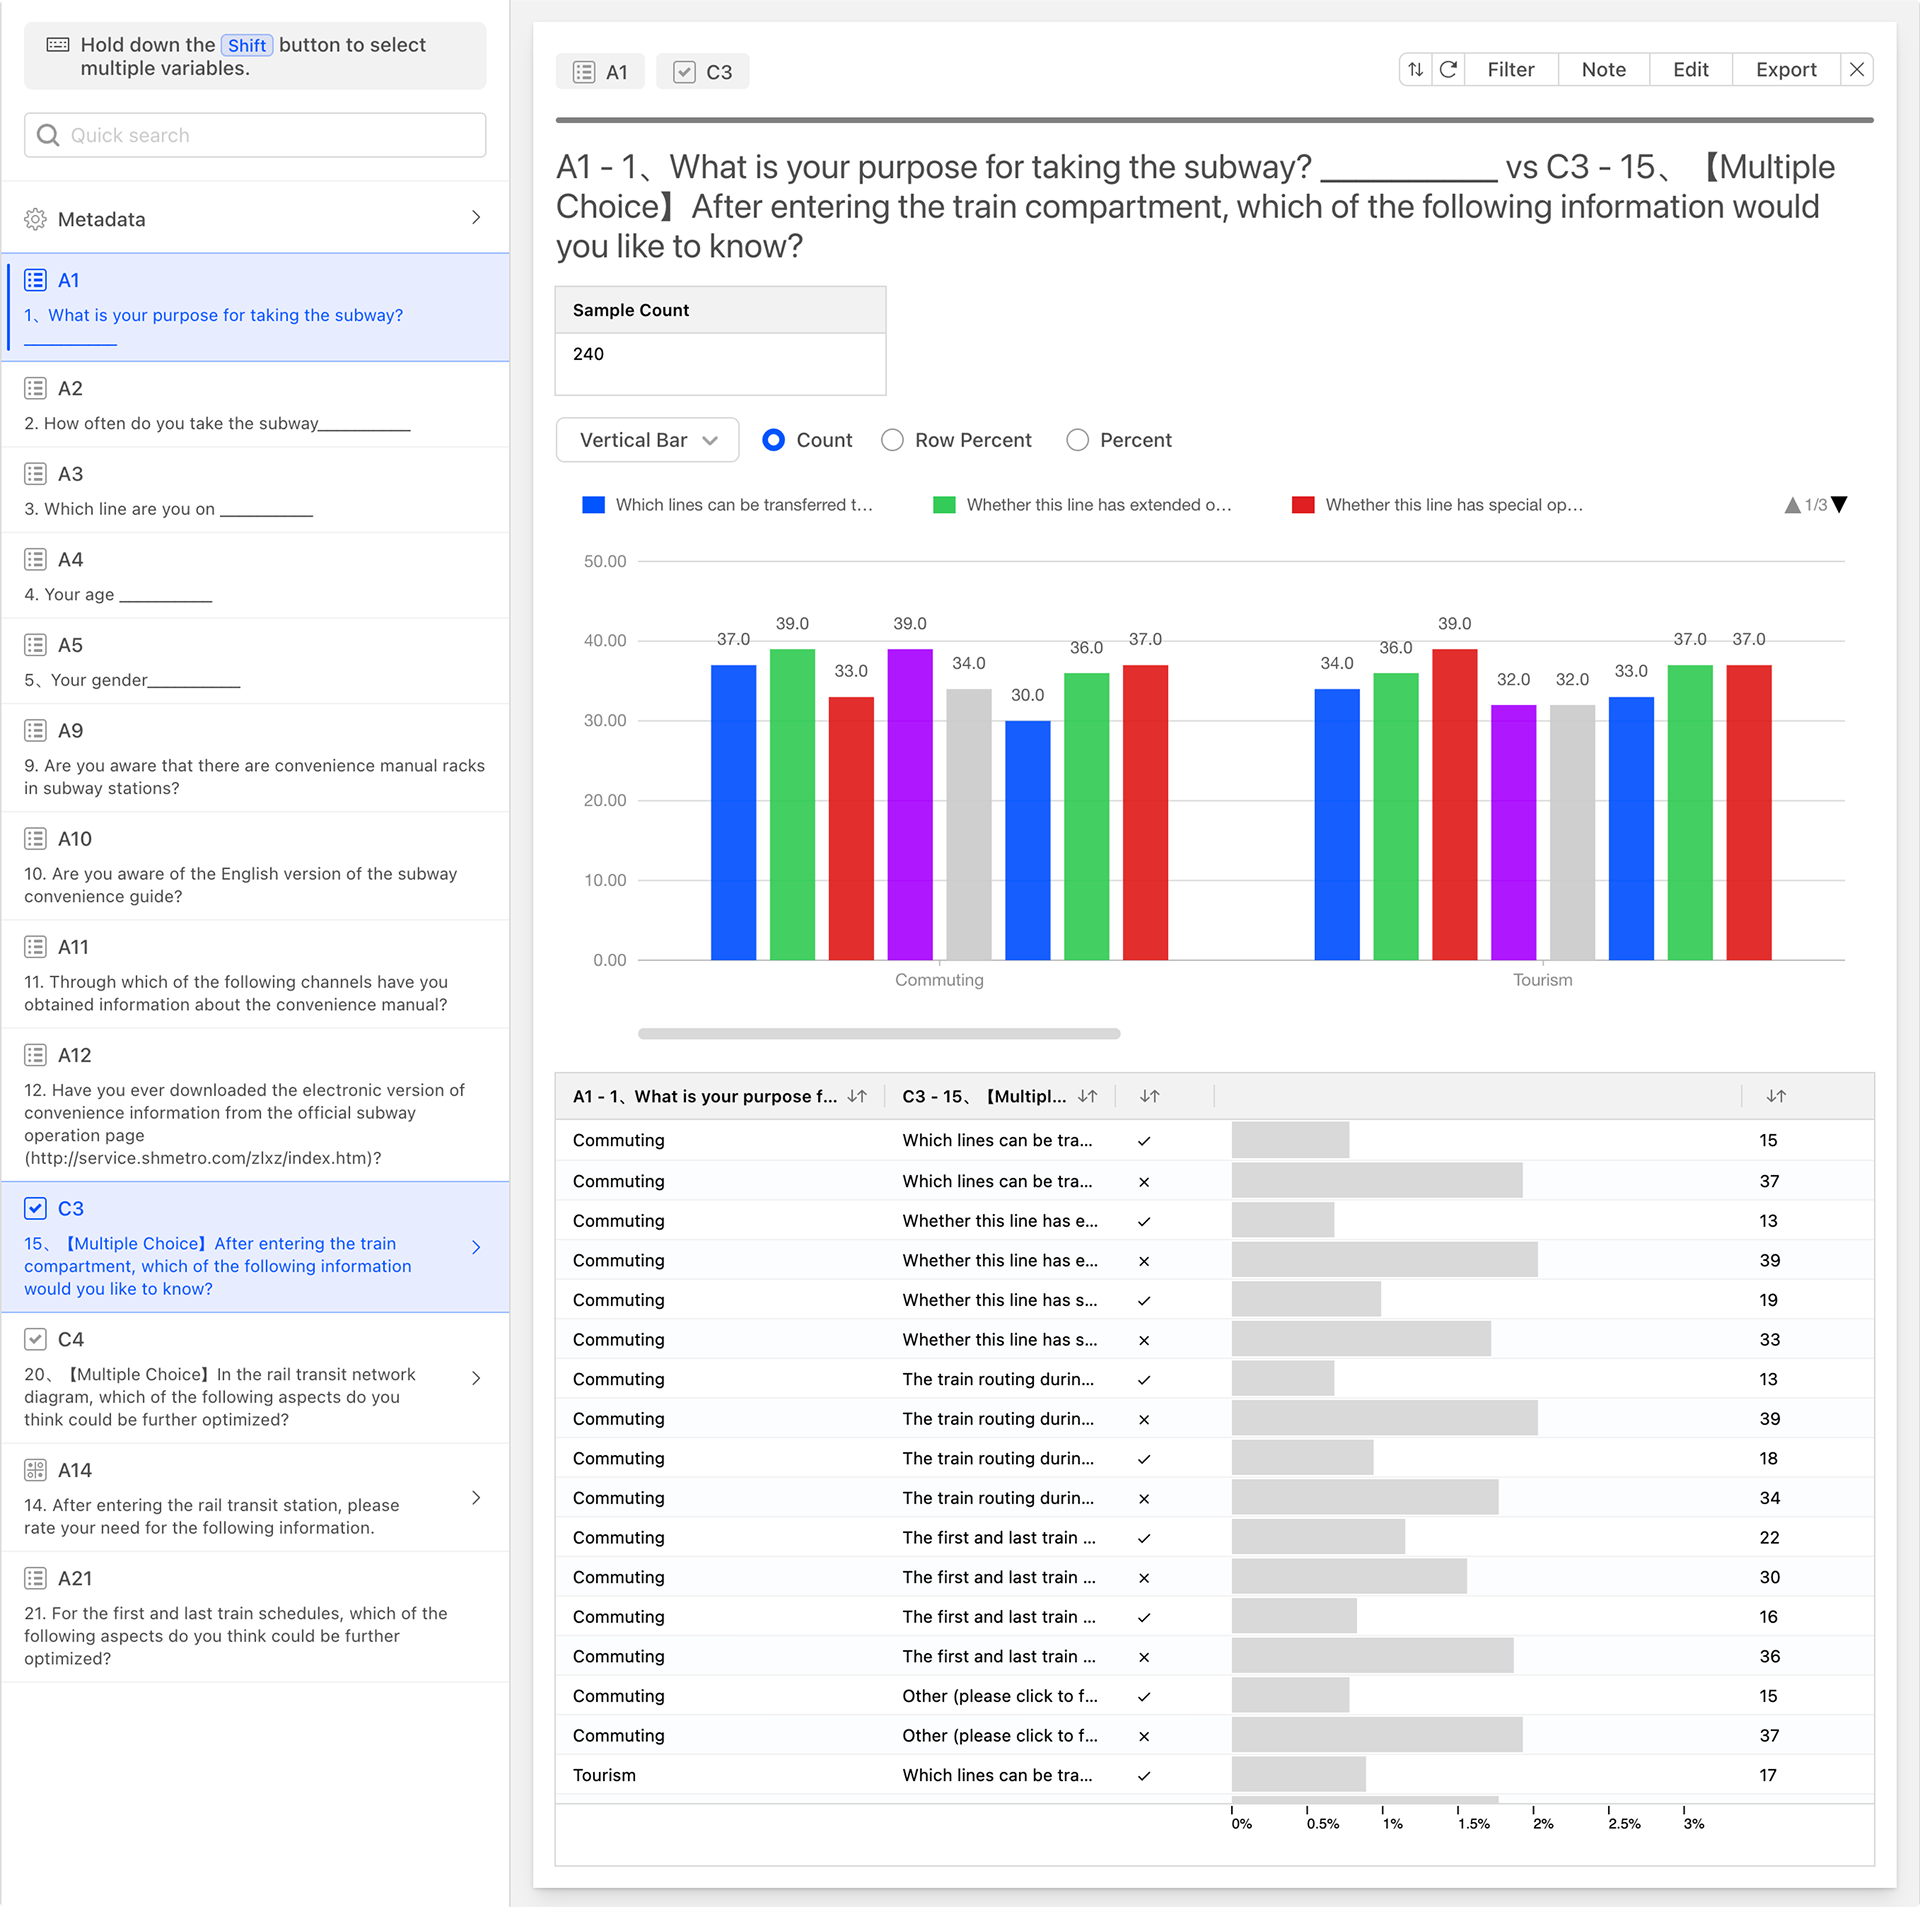Go to next legend page arrow
1920x1907 pixels.
coord(1840,505)
